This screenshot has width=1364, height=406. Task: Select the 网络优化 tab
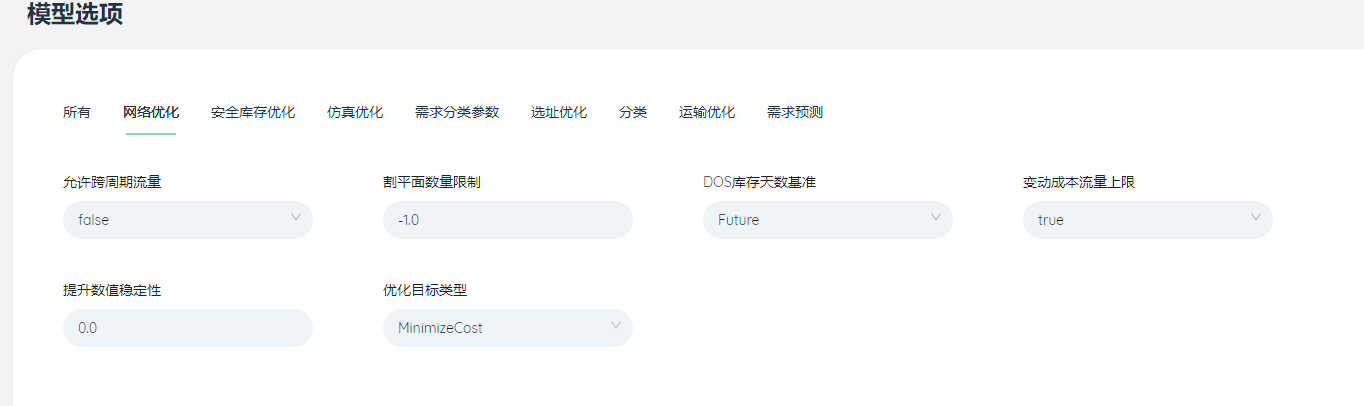point(151,112)
